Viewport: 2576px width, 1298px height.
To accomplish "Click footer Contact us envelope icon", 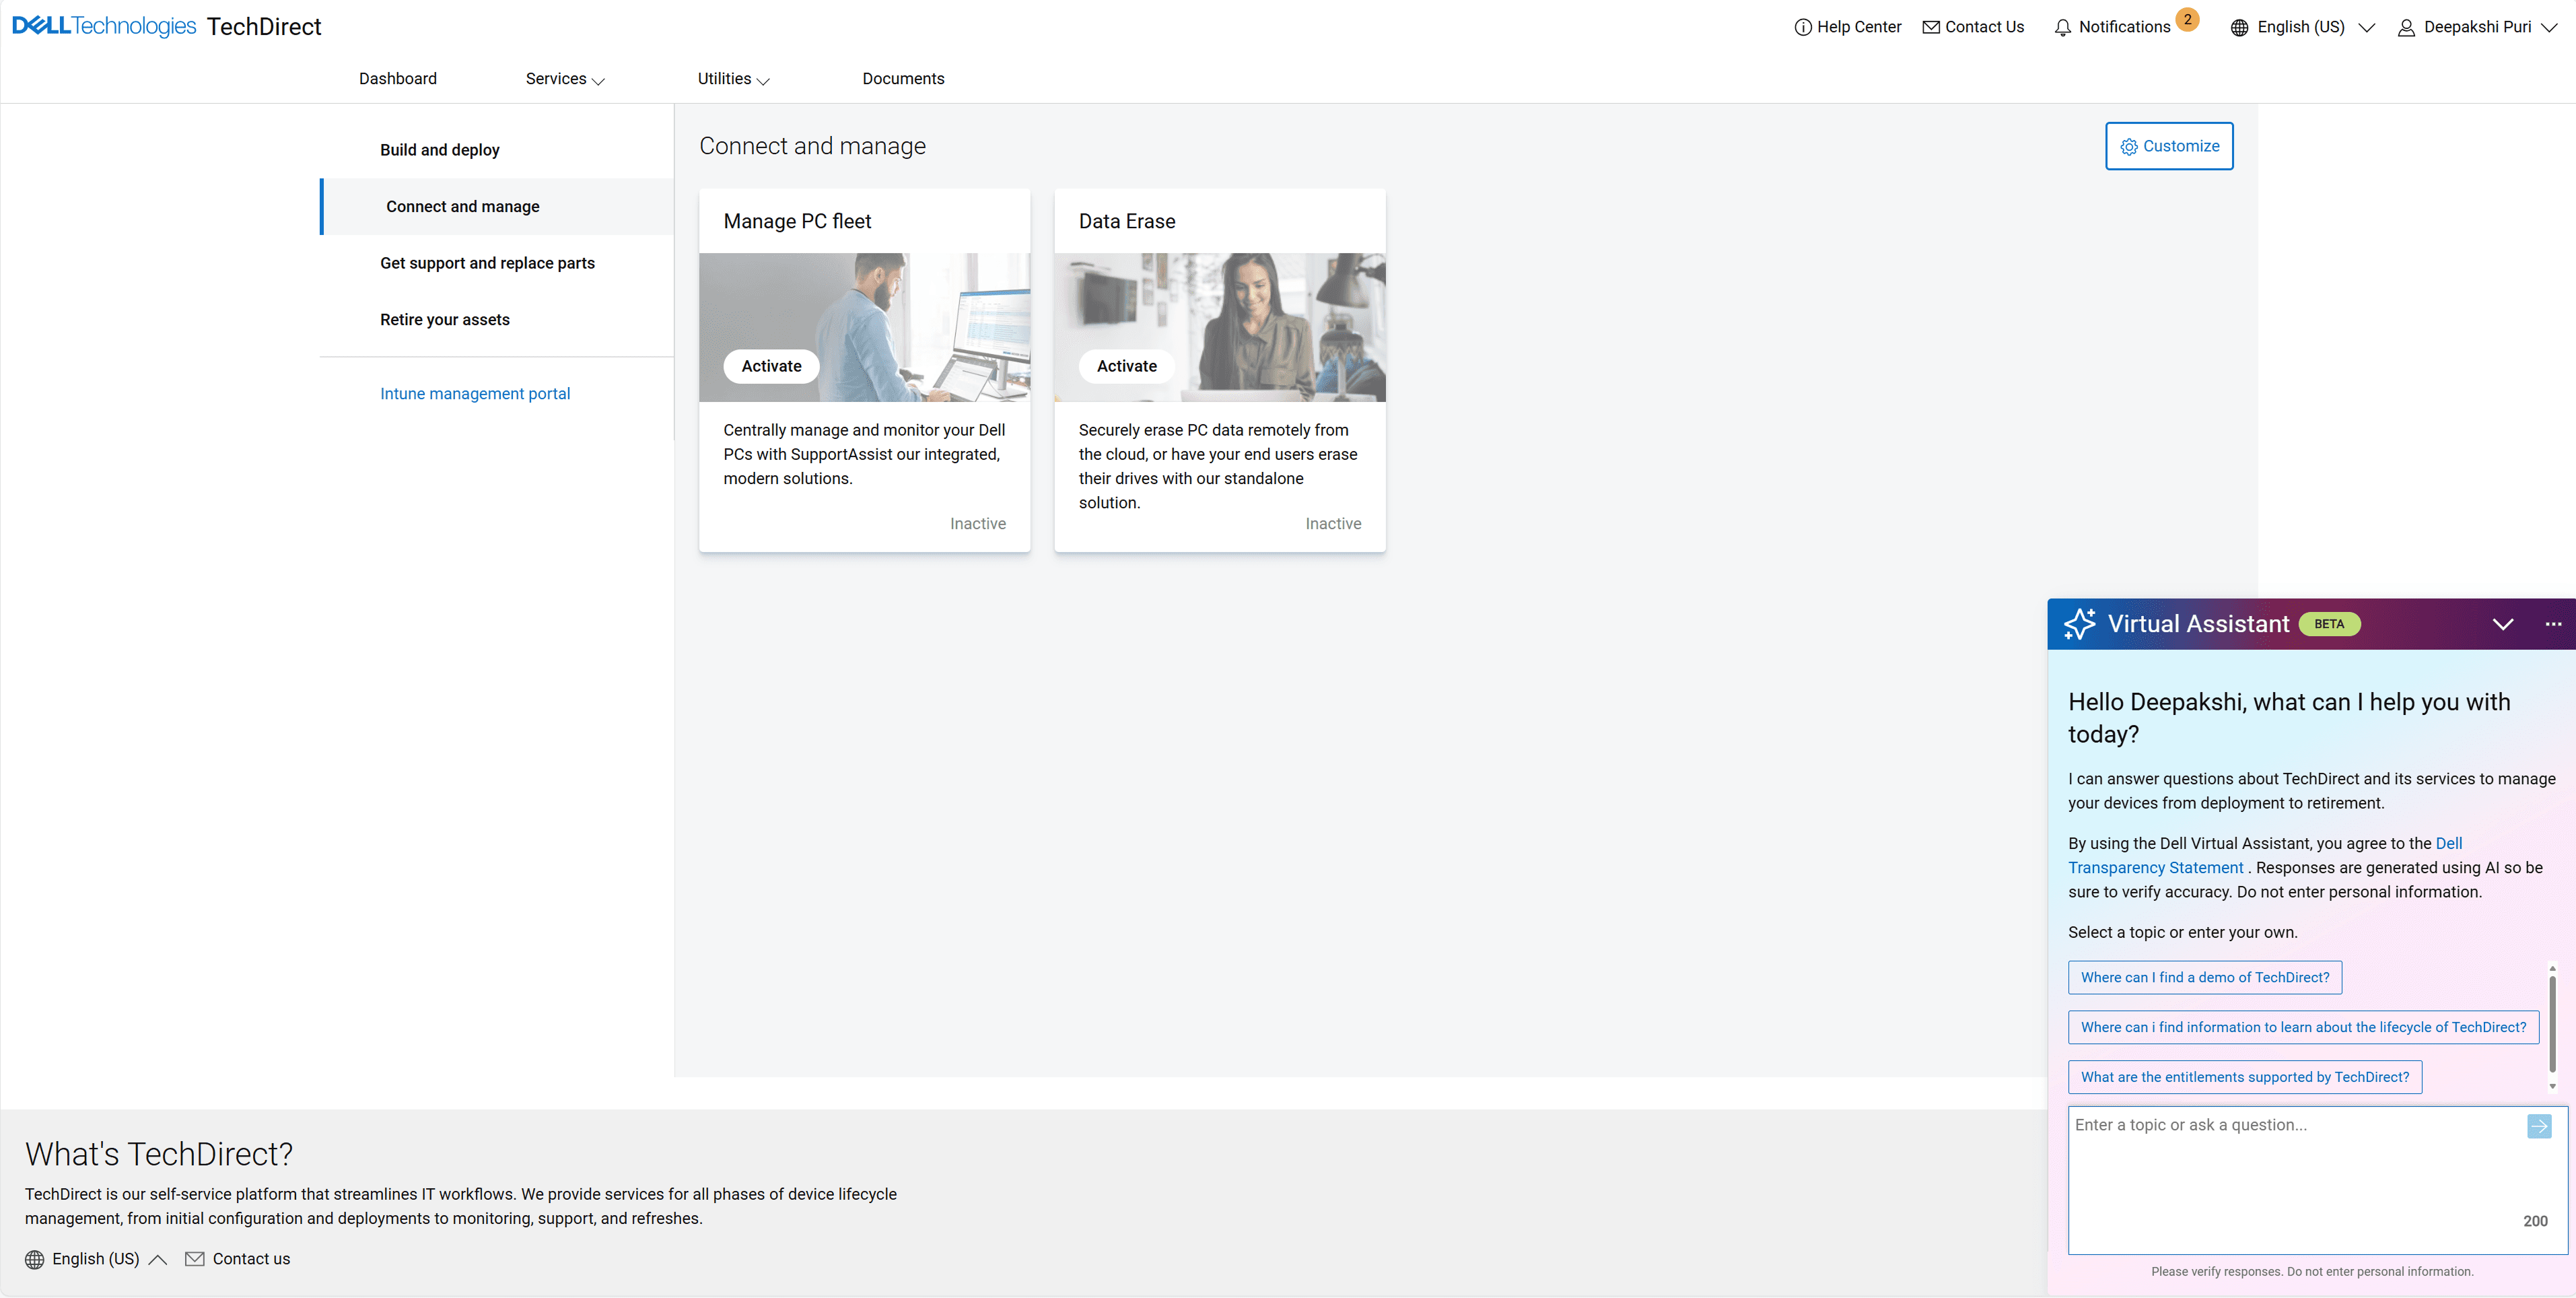I will pyautogui.click(x=195, y=1259).
